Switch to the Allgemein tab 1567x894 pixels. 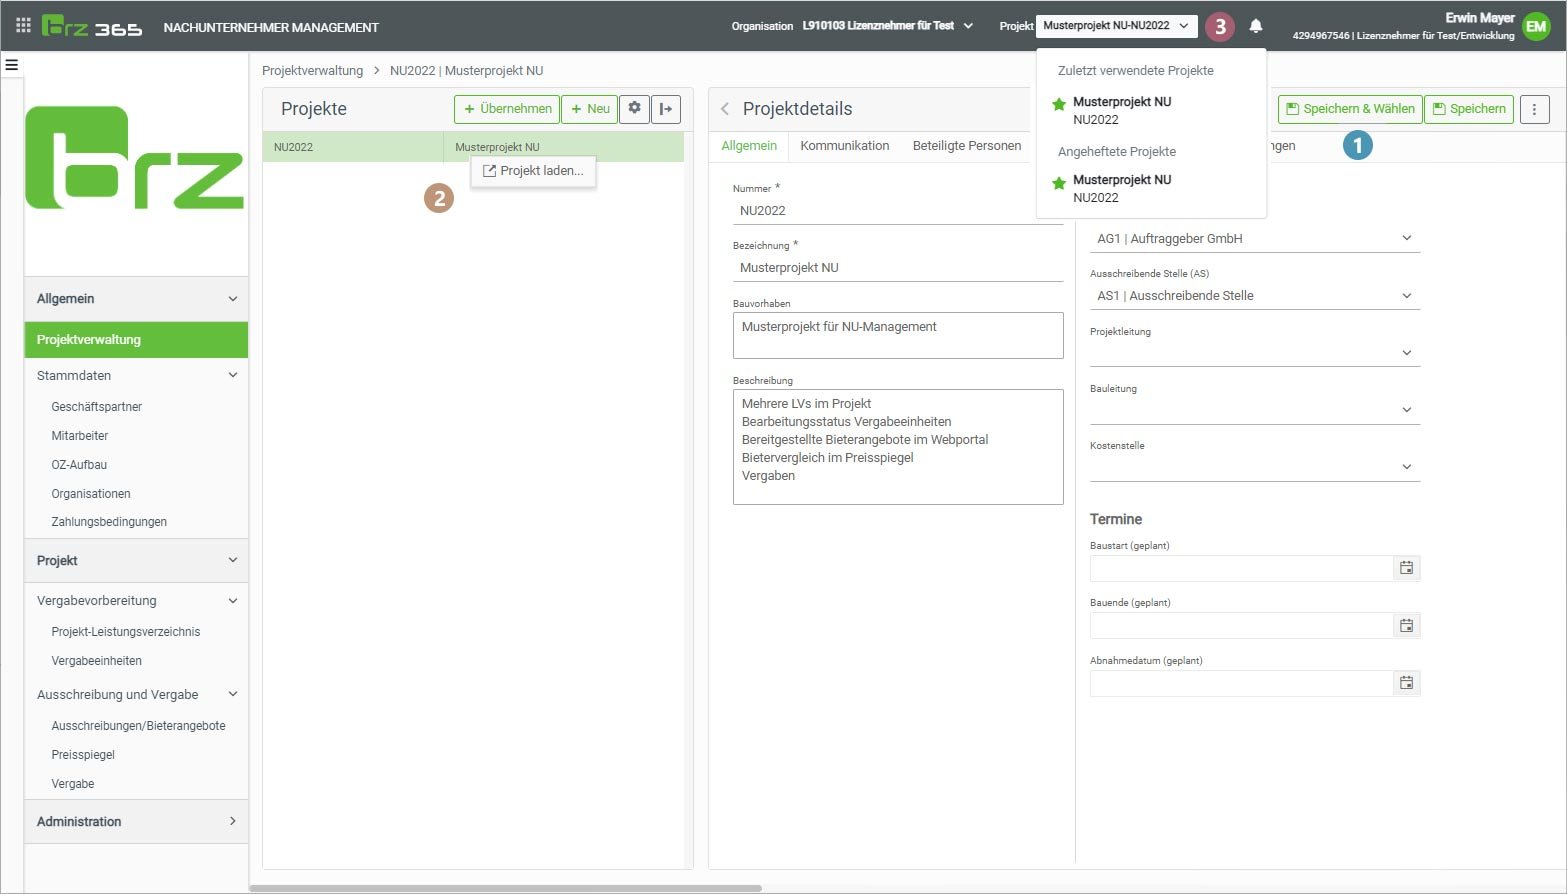click(x=749, y=146)
